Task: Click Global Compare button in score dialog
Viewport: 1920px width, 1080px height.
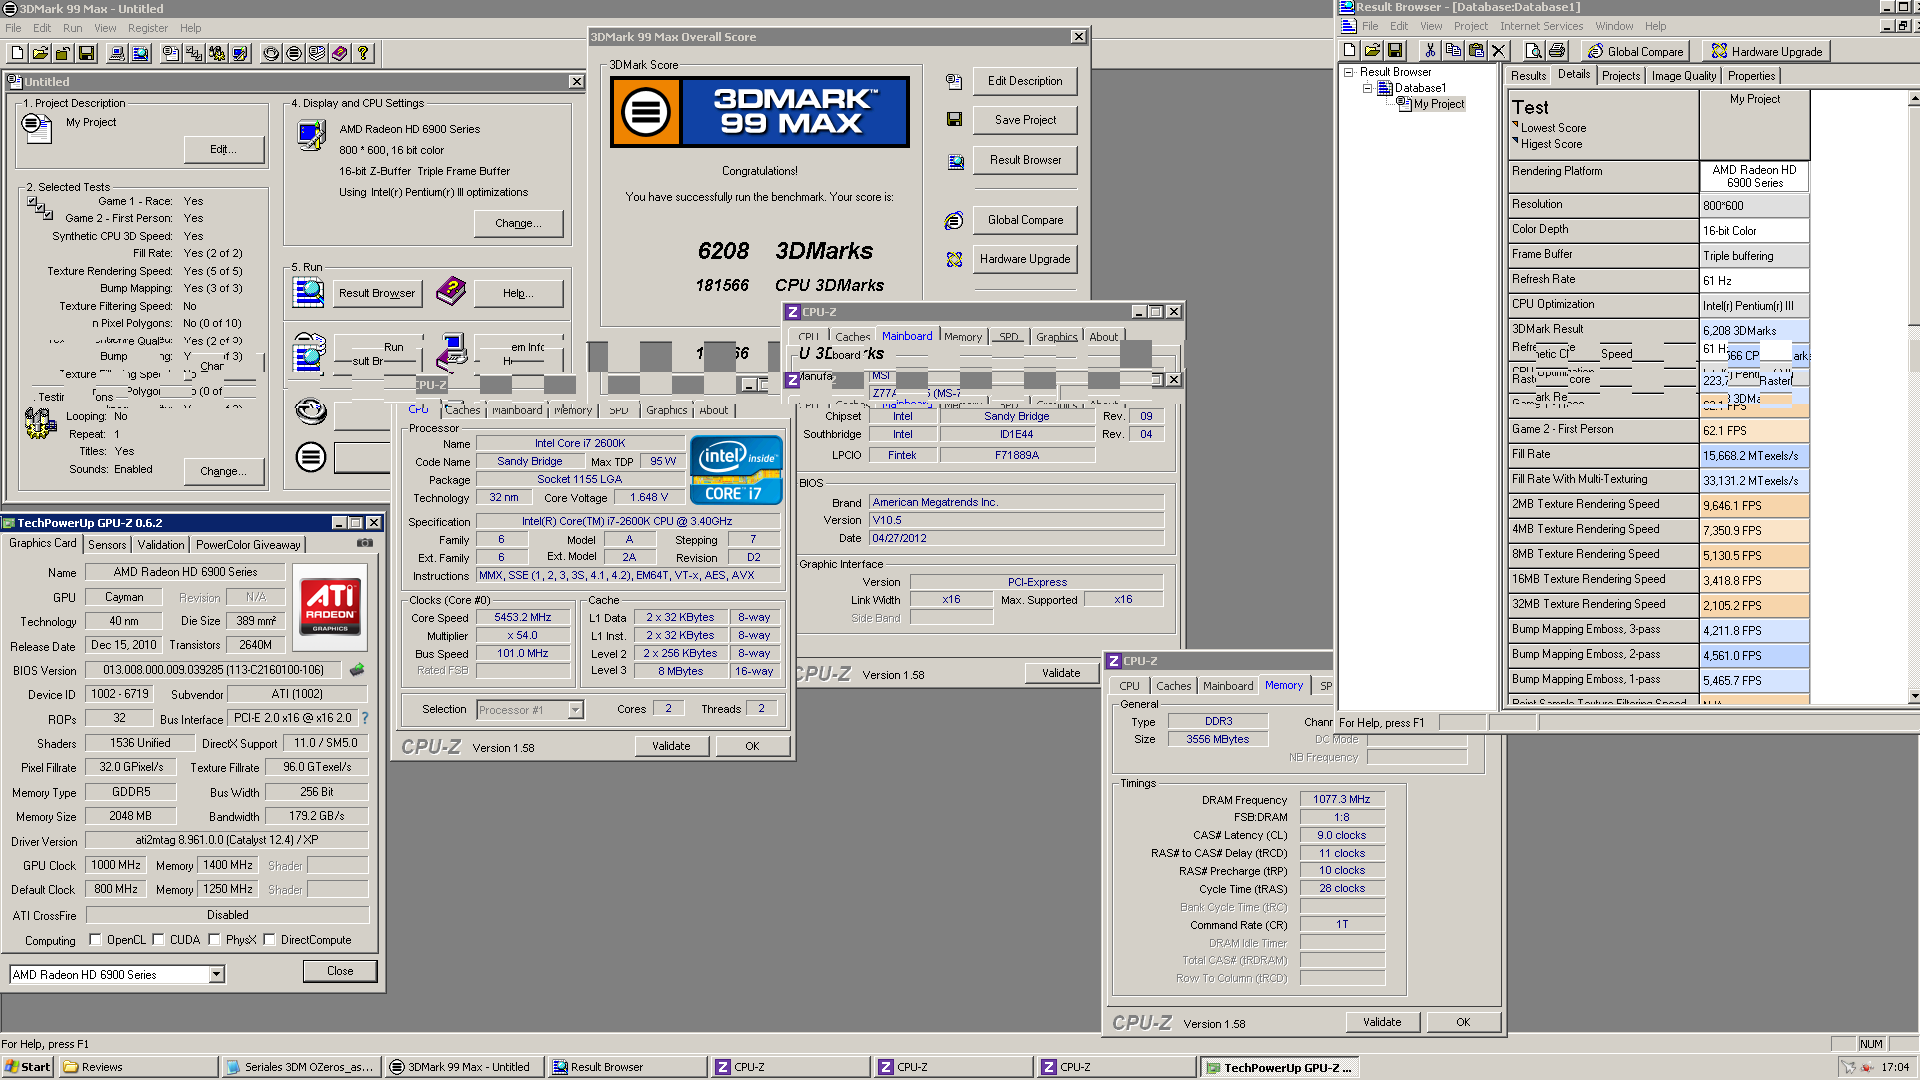Action: 1025,220
